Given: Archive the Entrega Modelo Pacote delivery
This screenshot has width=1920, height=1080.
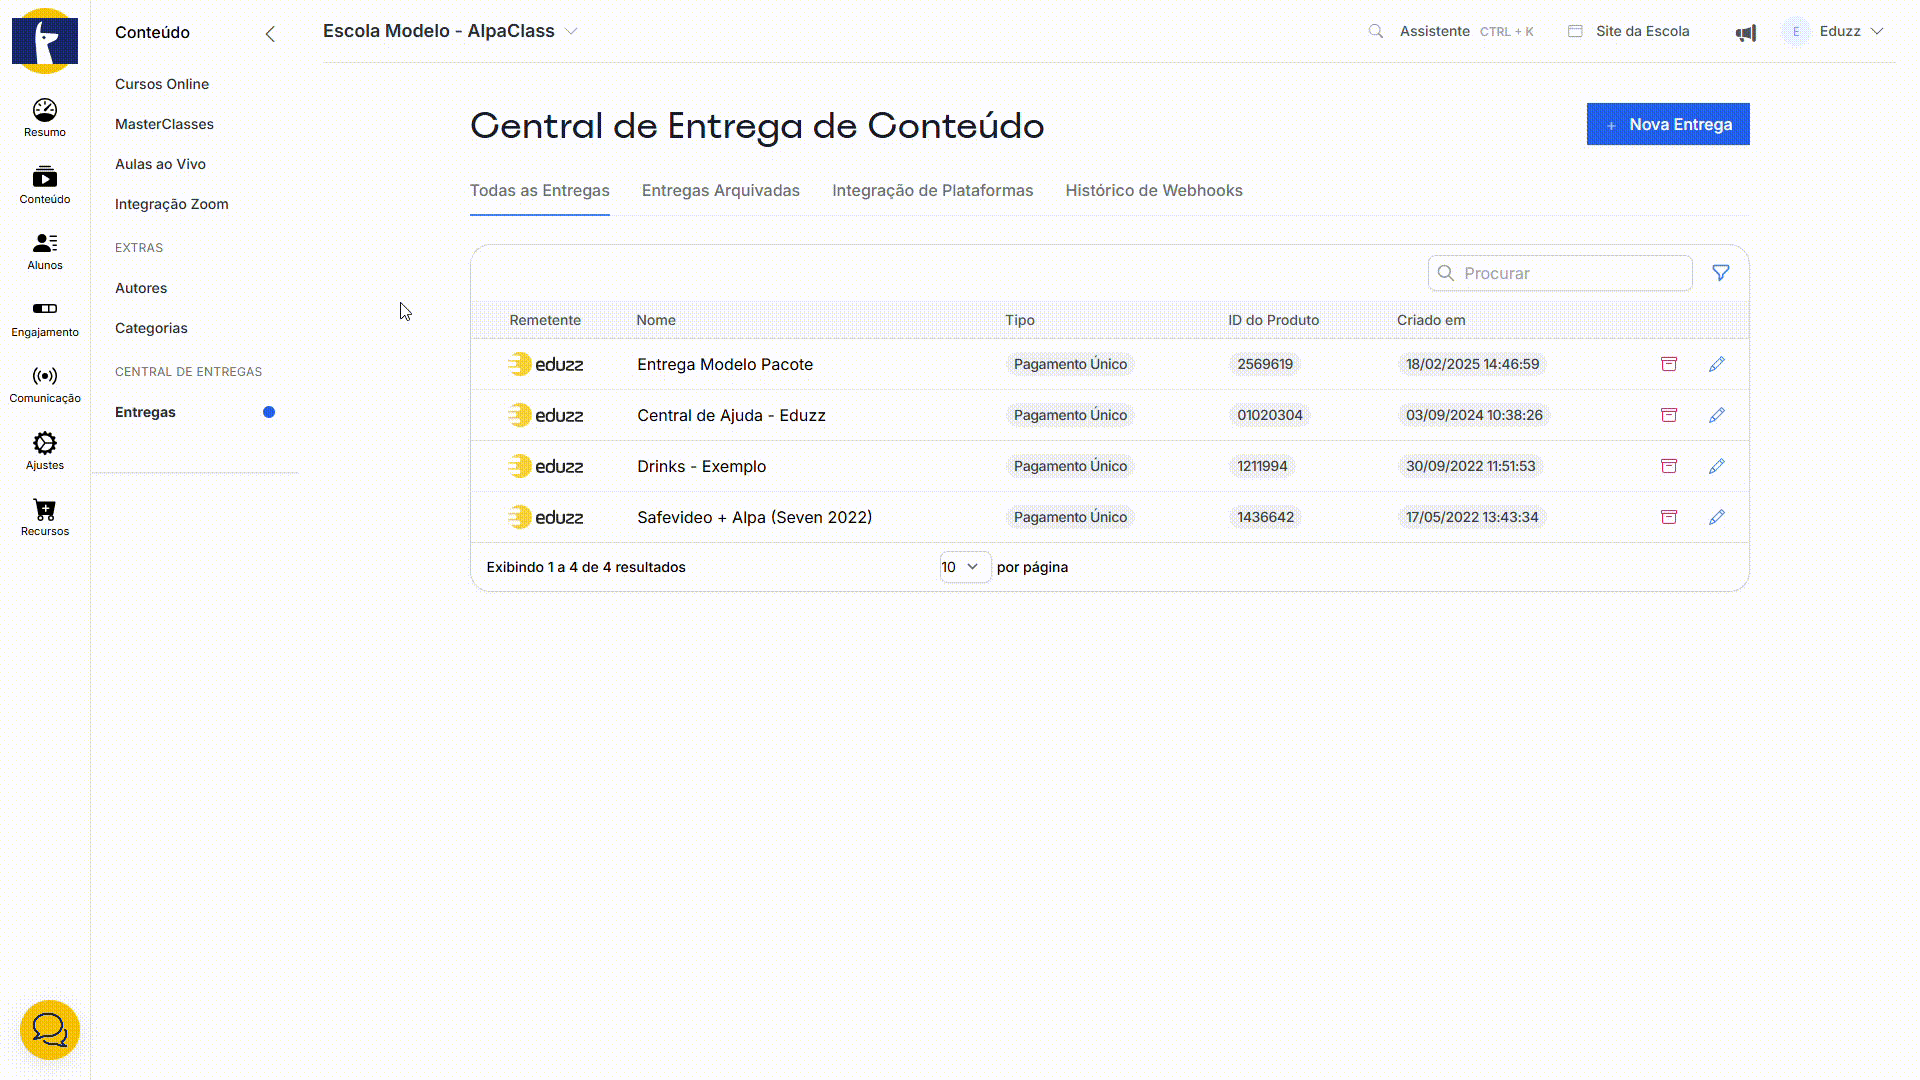Looking at the screenshot, I should click(x=1668, y=364).
